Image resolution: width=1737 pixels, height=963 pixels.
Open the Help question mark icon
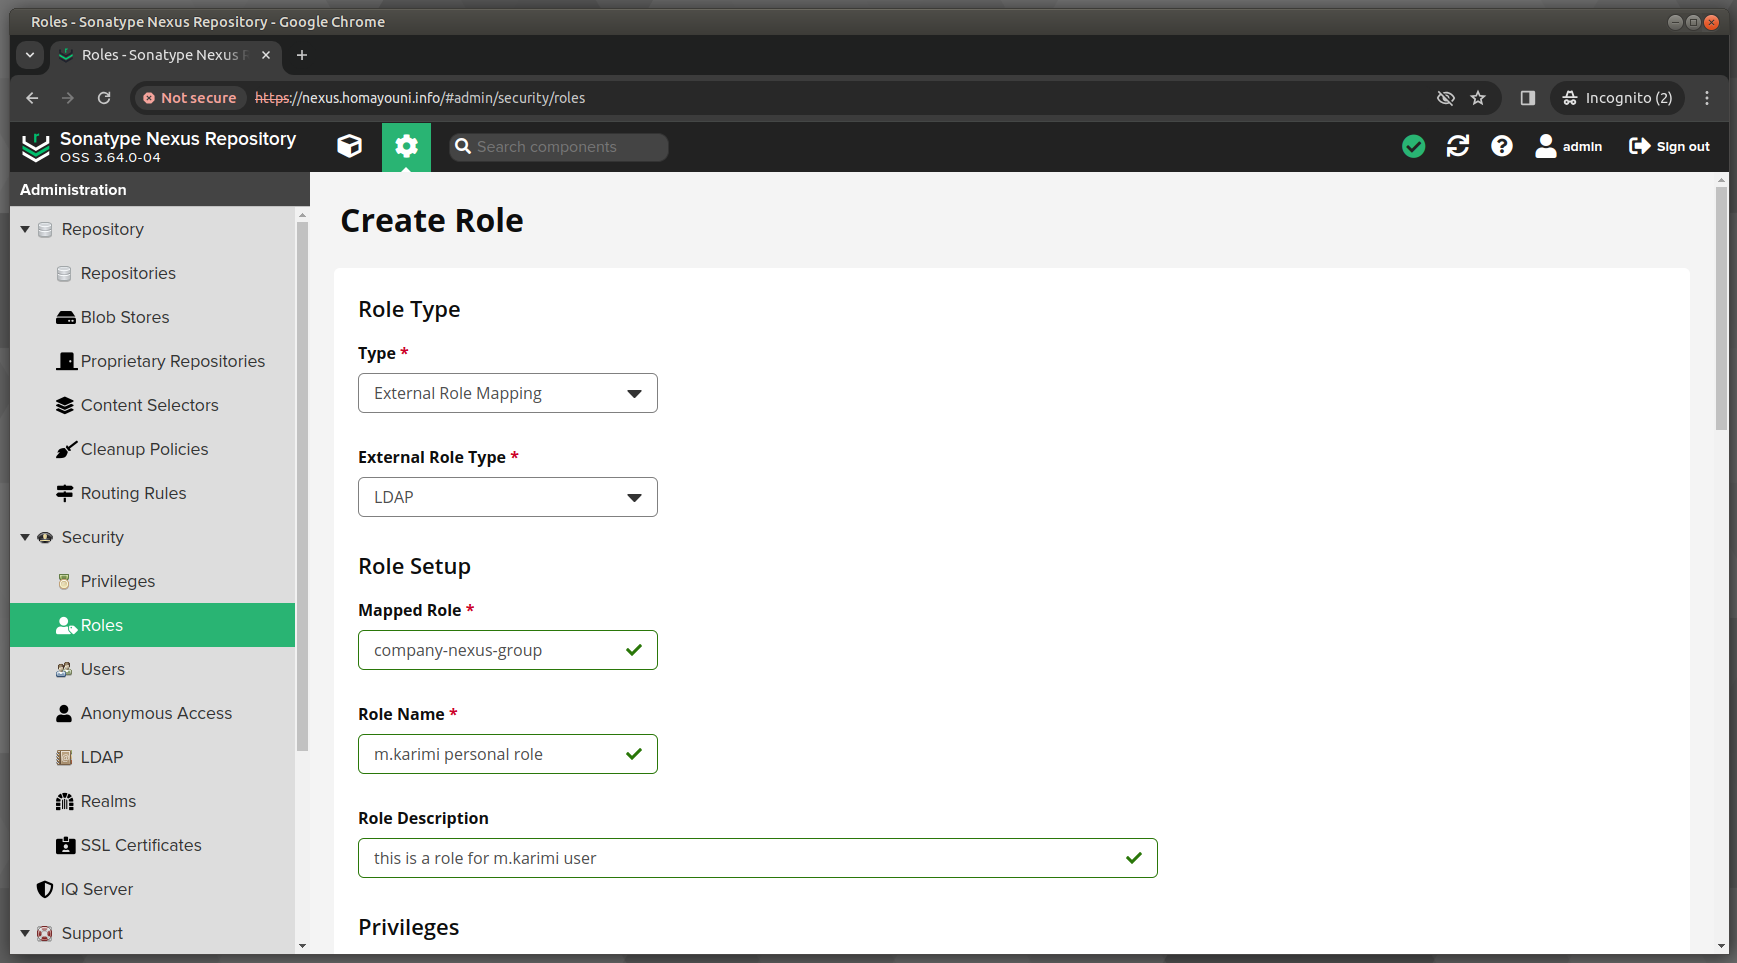pos(1502,147)
